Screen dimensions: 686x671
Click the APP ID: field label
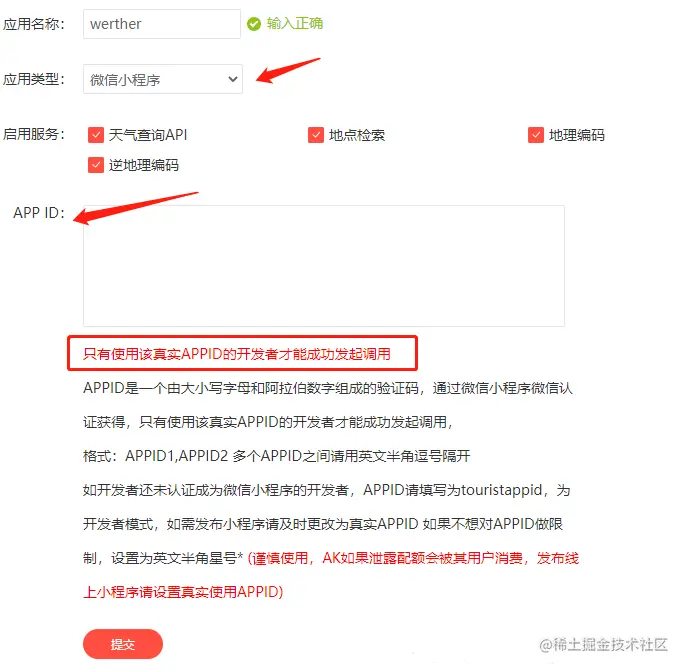(39, 213)
